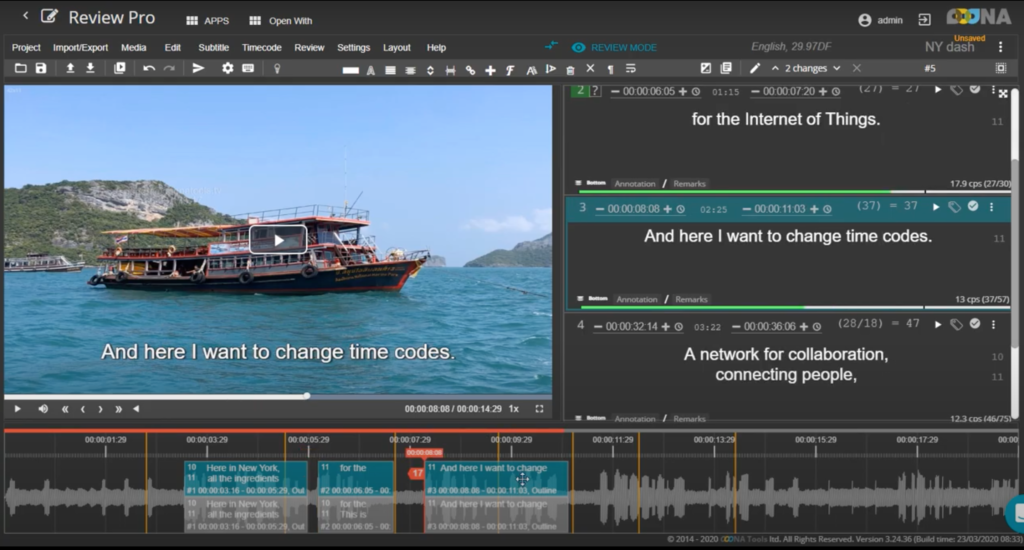This screenshot has height=550, width=1024.
Task: Open the Timecode menu
Action: pyautogui.click(x=261, y=47)
